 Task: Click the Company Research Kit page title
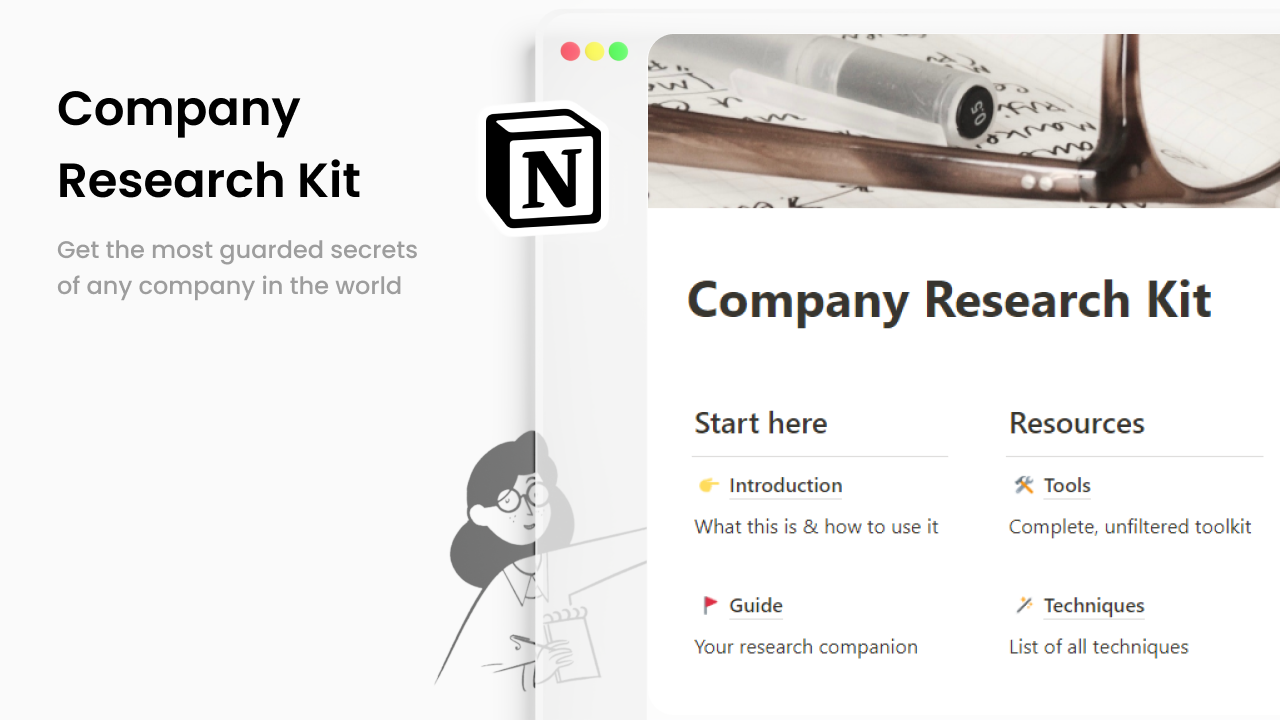coord(949,300)
